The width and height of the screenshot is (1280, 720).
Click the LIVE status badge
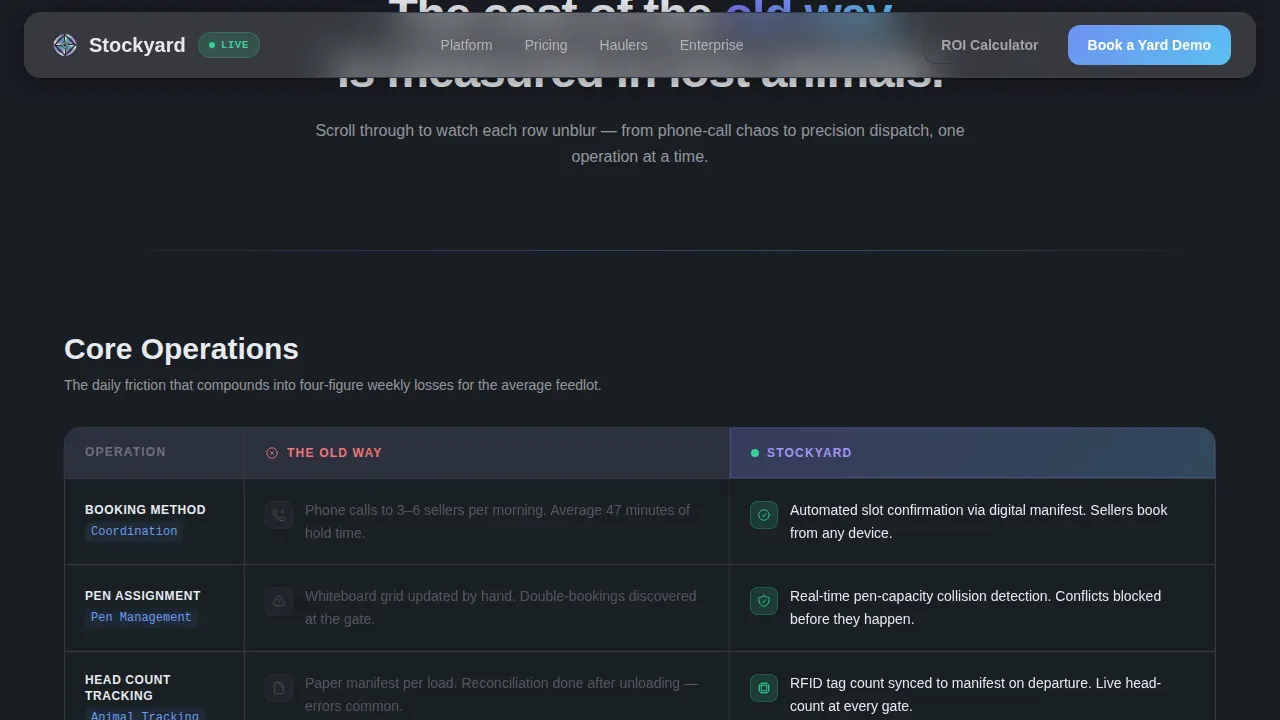click(229, 45)
